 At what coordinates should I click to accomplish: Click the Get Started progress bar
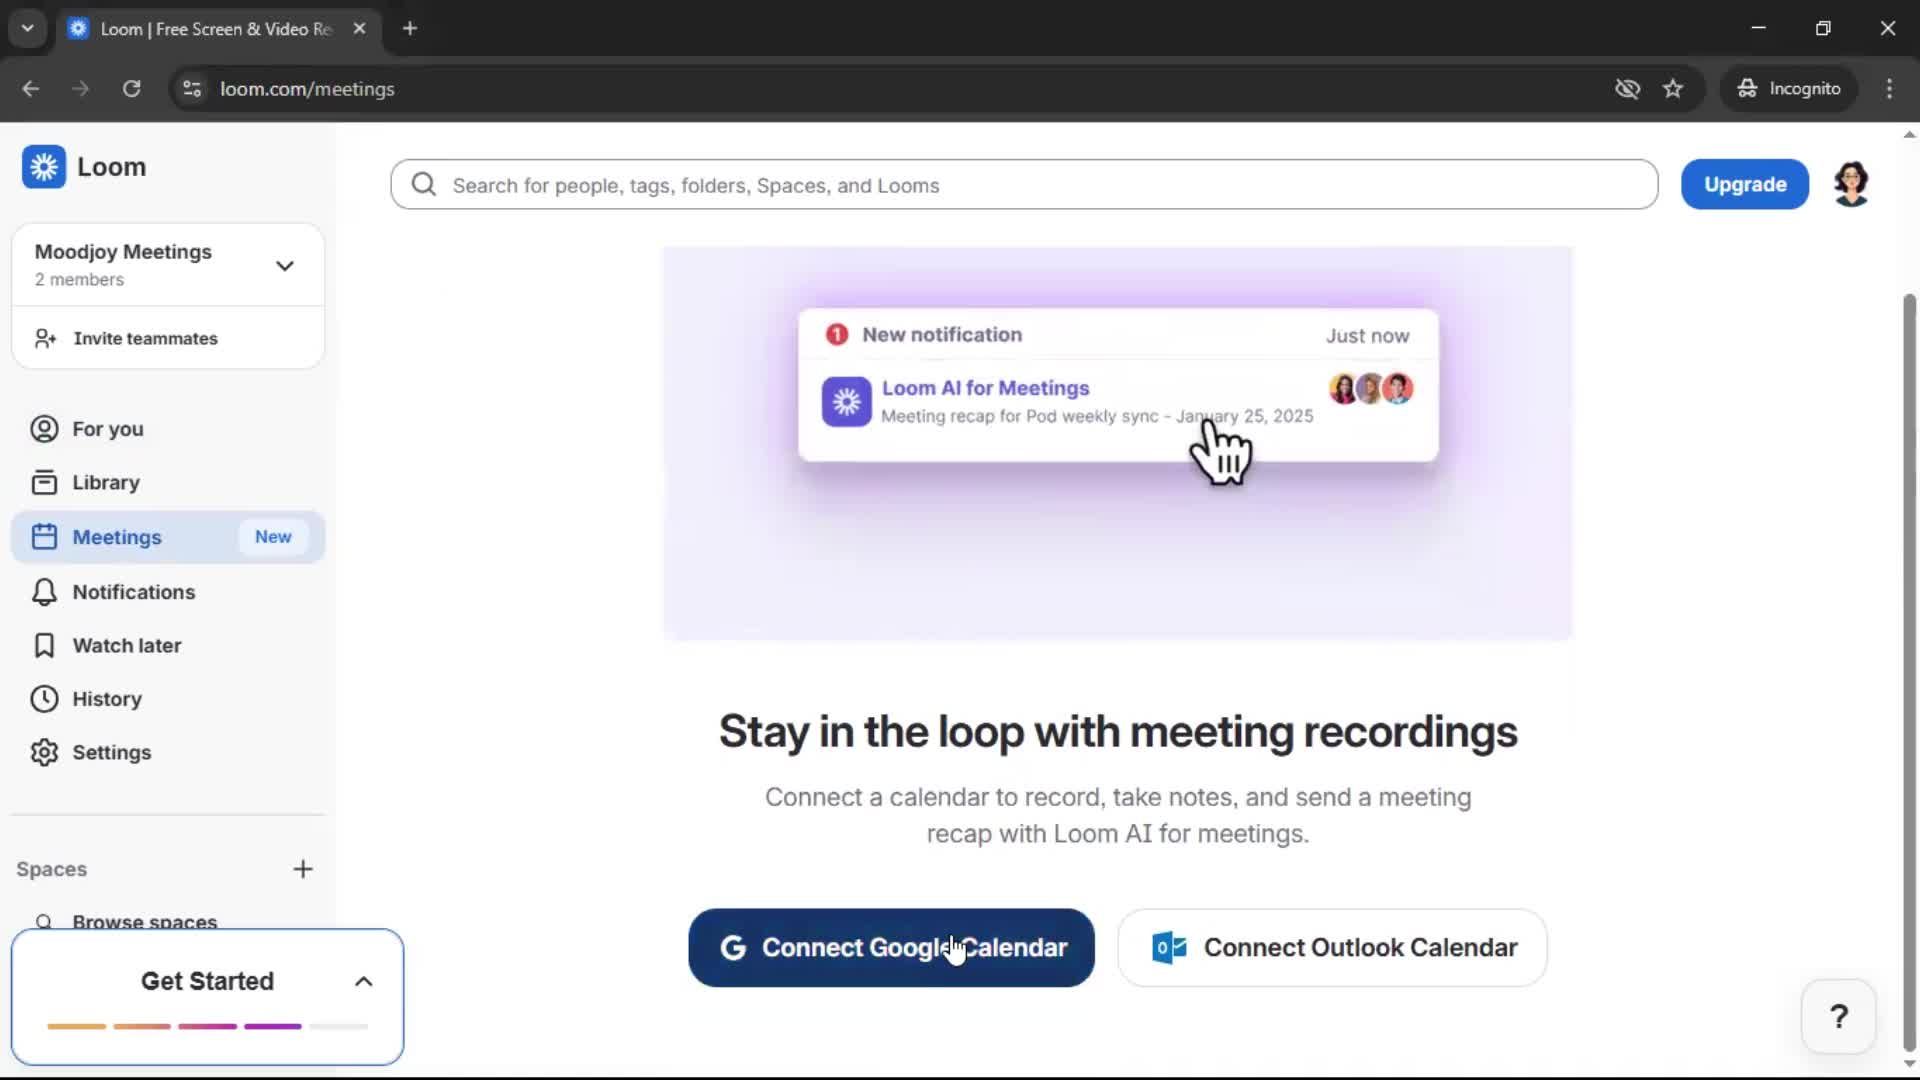point(206,1026)
